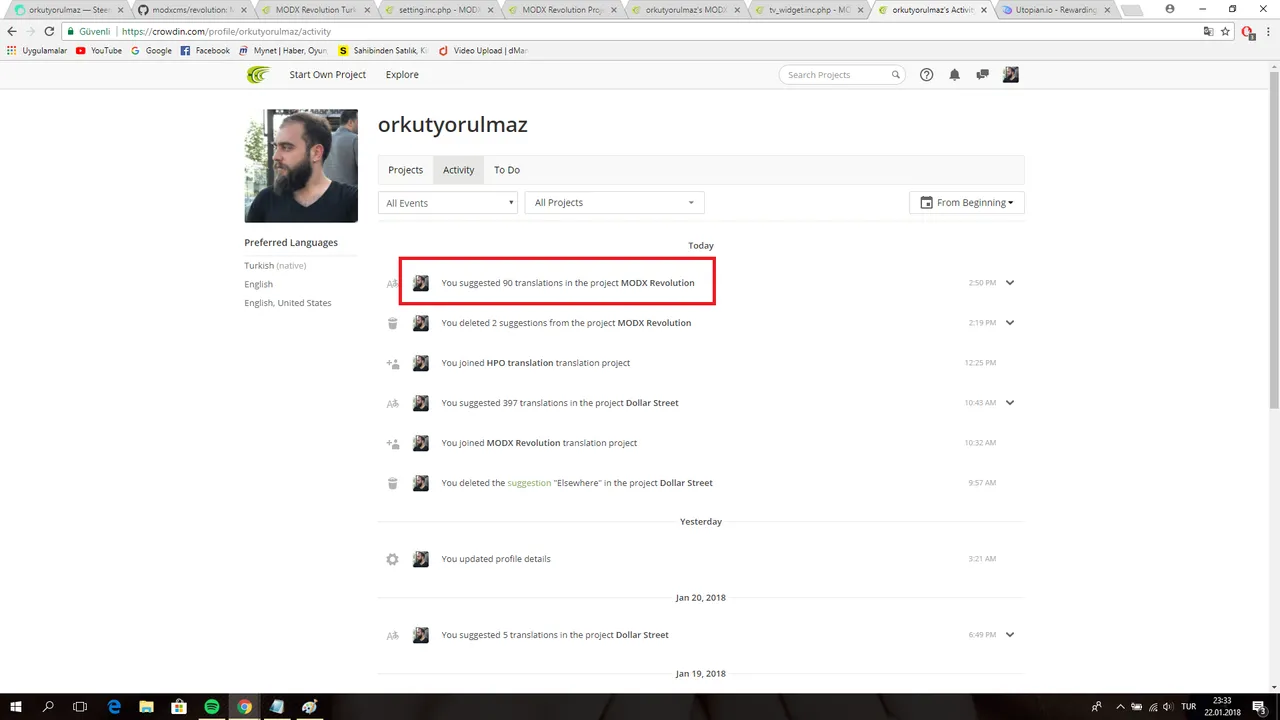
Task: Open MODX Revolution link in 90 translations entry
Action: (x=657, y=283)
